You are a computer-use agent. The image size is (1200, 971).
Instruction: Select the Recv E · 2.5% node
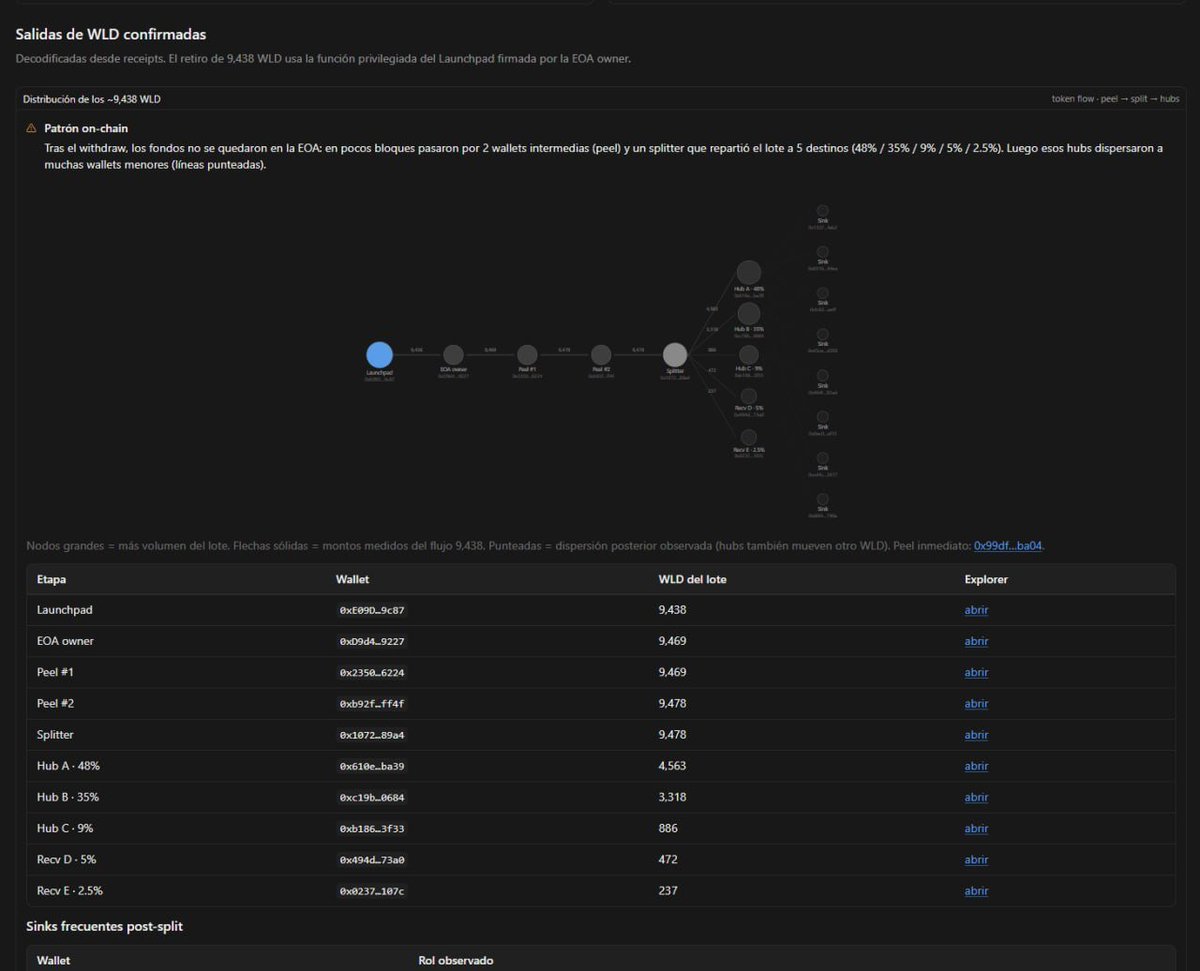tap(749, 437)
